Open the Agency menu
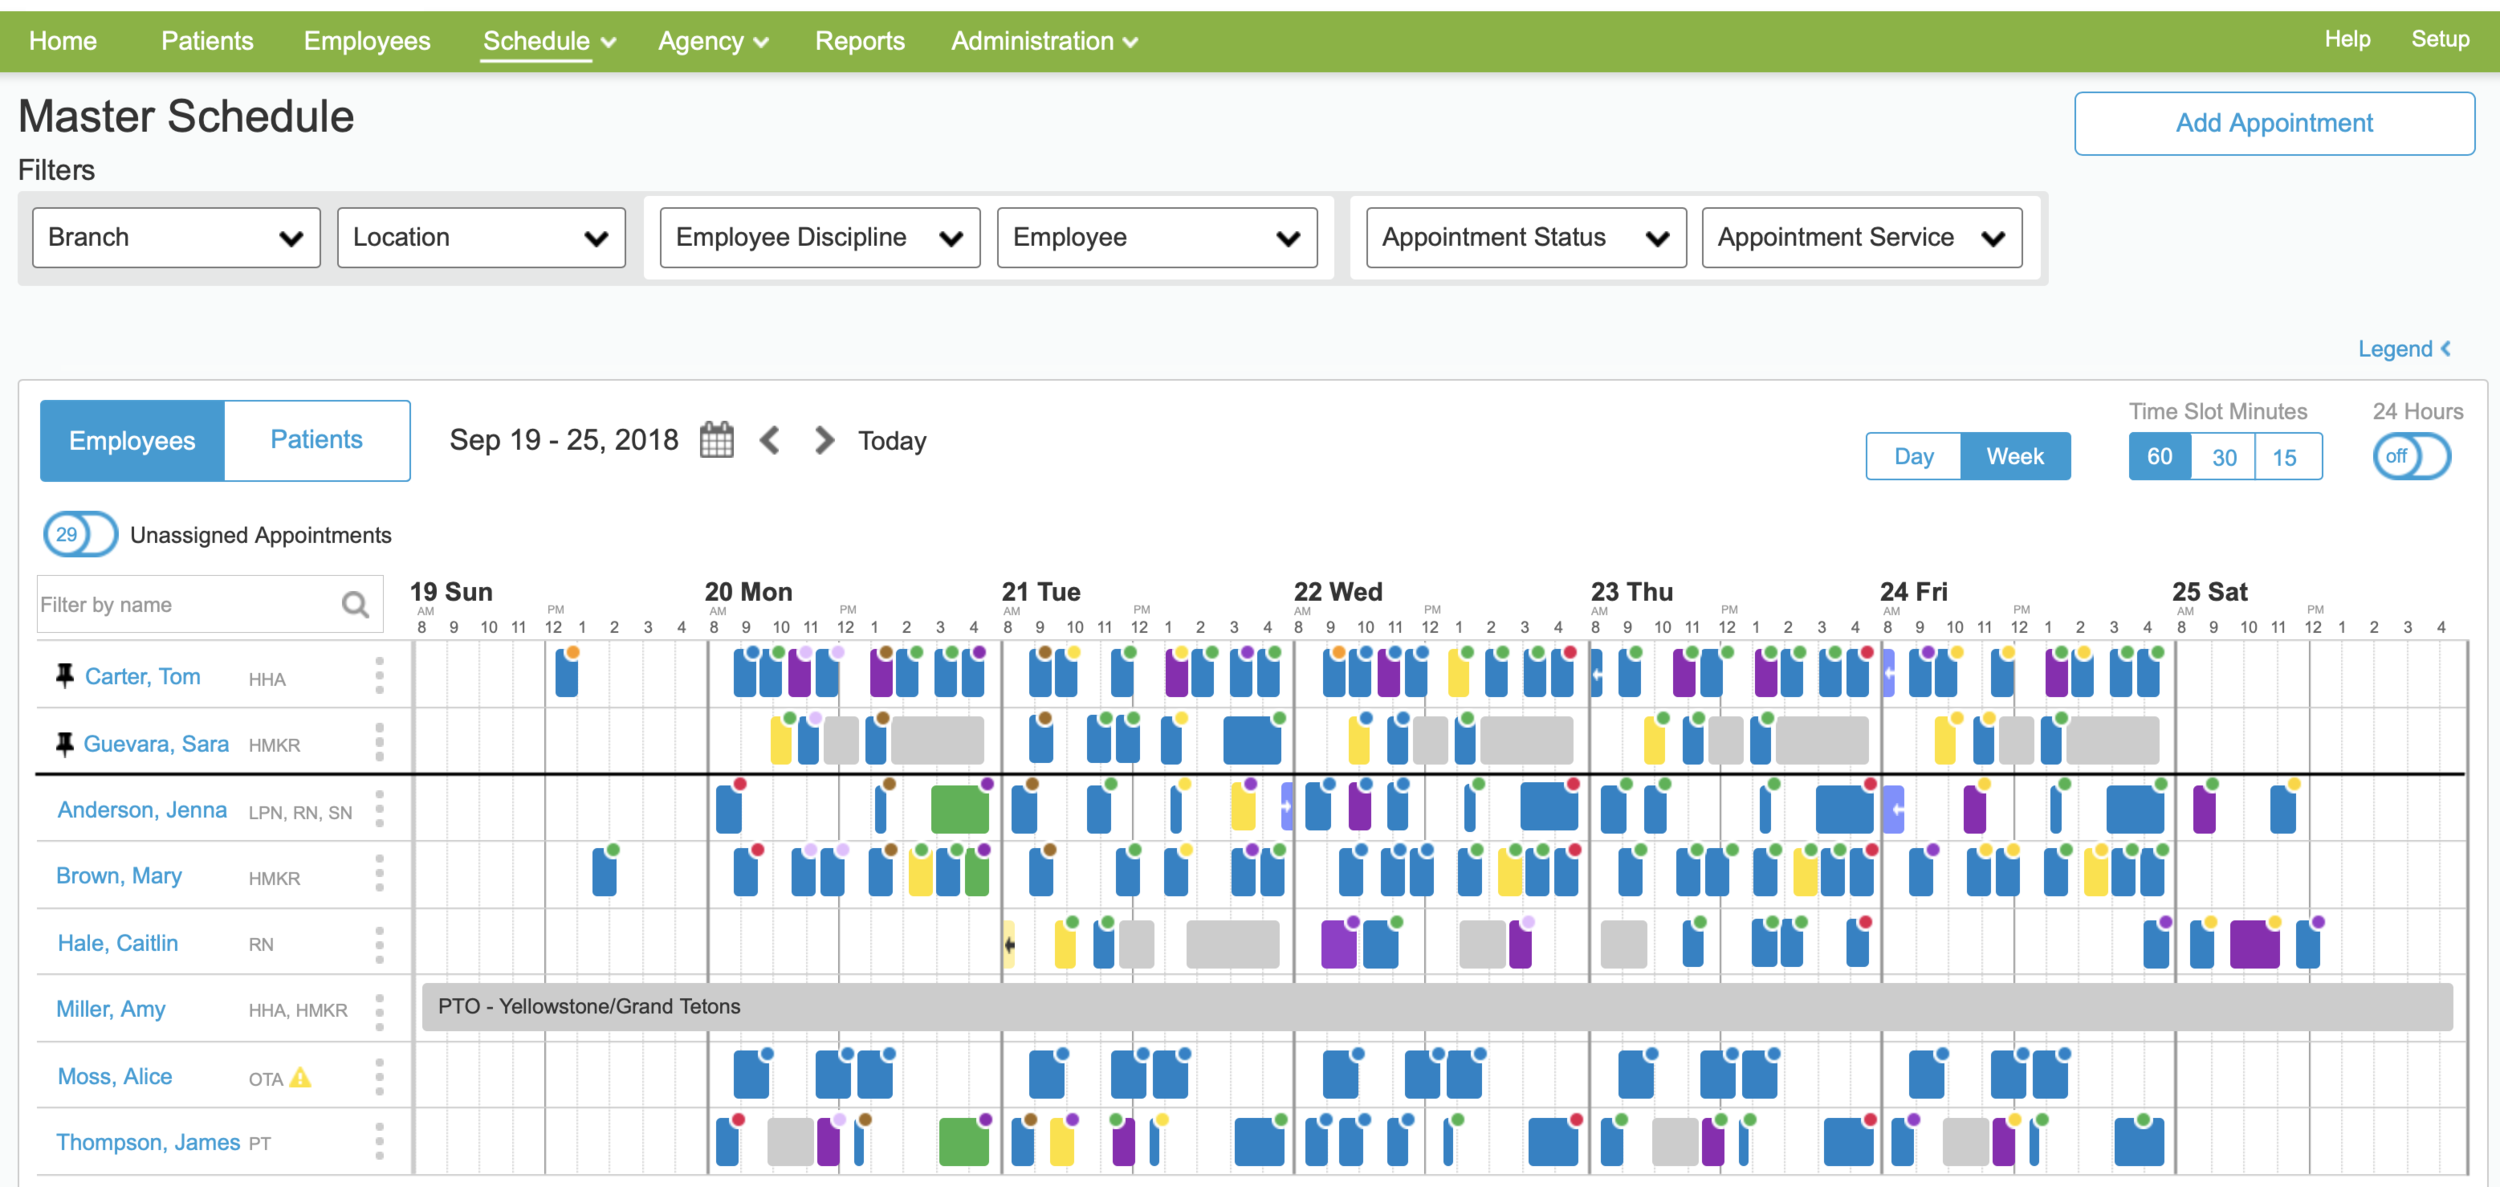This screenshot has width=2500, height=1187. click(712, 41)
